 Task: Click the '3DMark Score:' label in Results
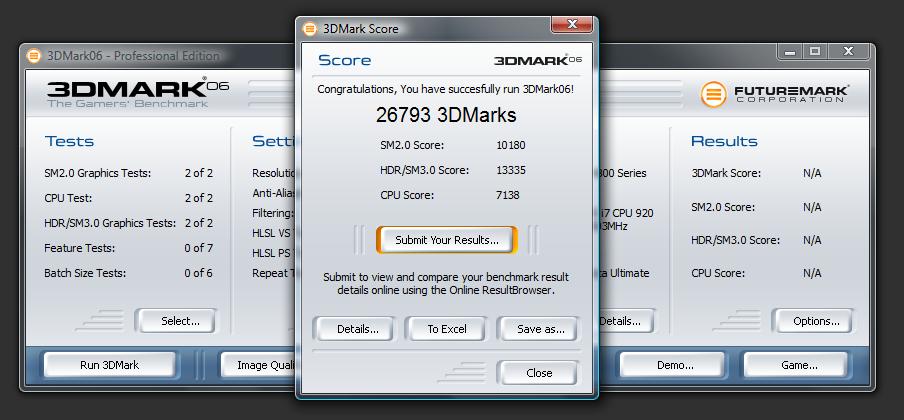[726, 173]
